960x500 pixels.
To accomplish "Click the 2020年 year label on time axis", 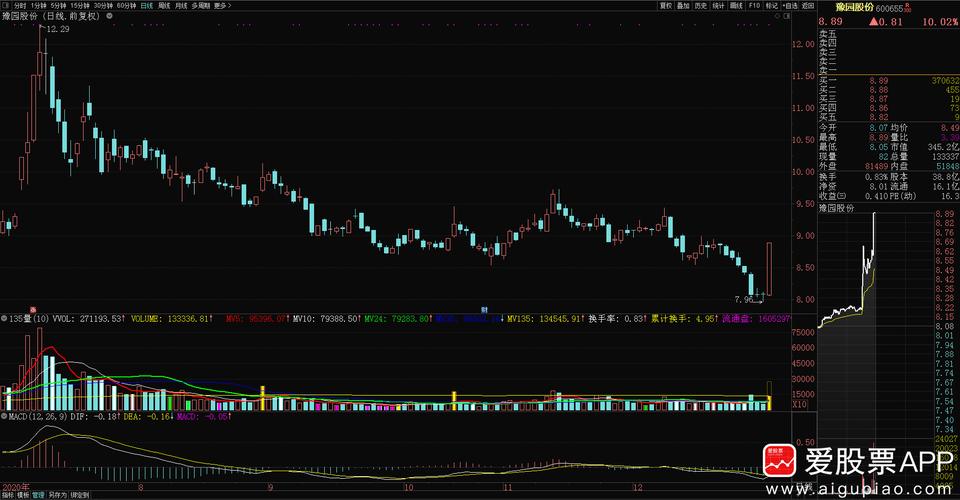I will pyautogui.click(x=16, y=488).
